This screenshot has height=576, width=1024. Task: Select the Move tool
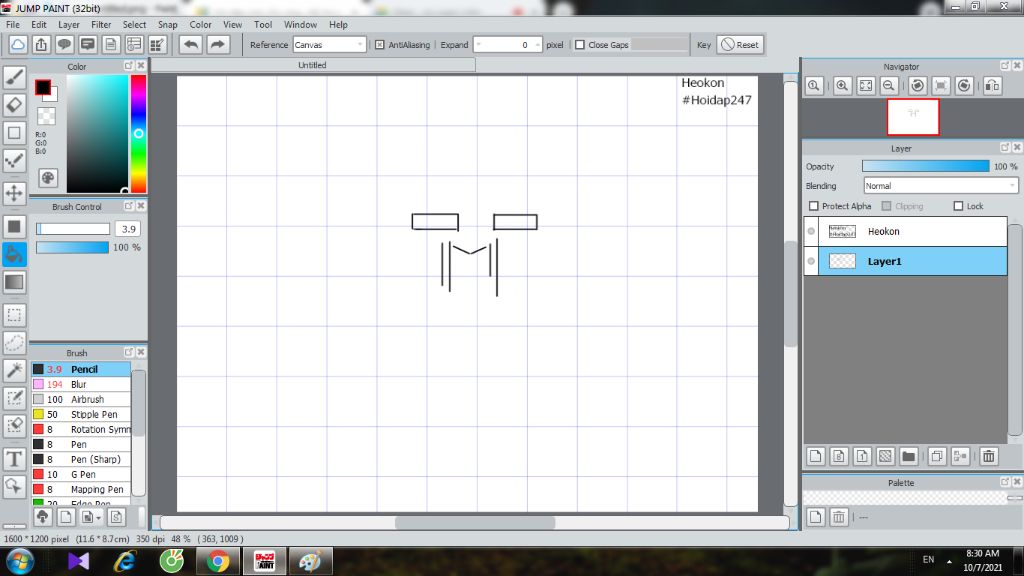point(14,193)
